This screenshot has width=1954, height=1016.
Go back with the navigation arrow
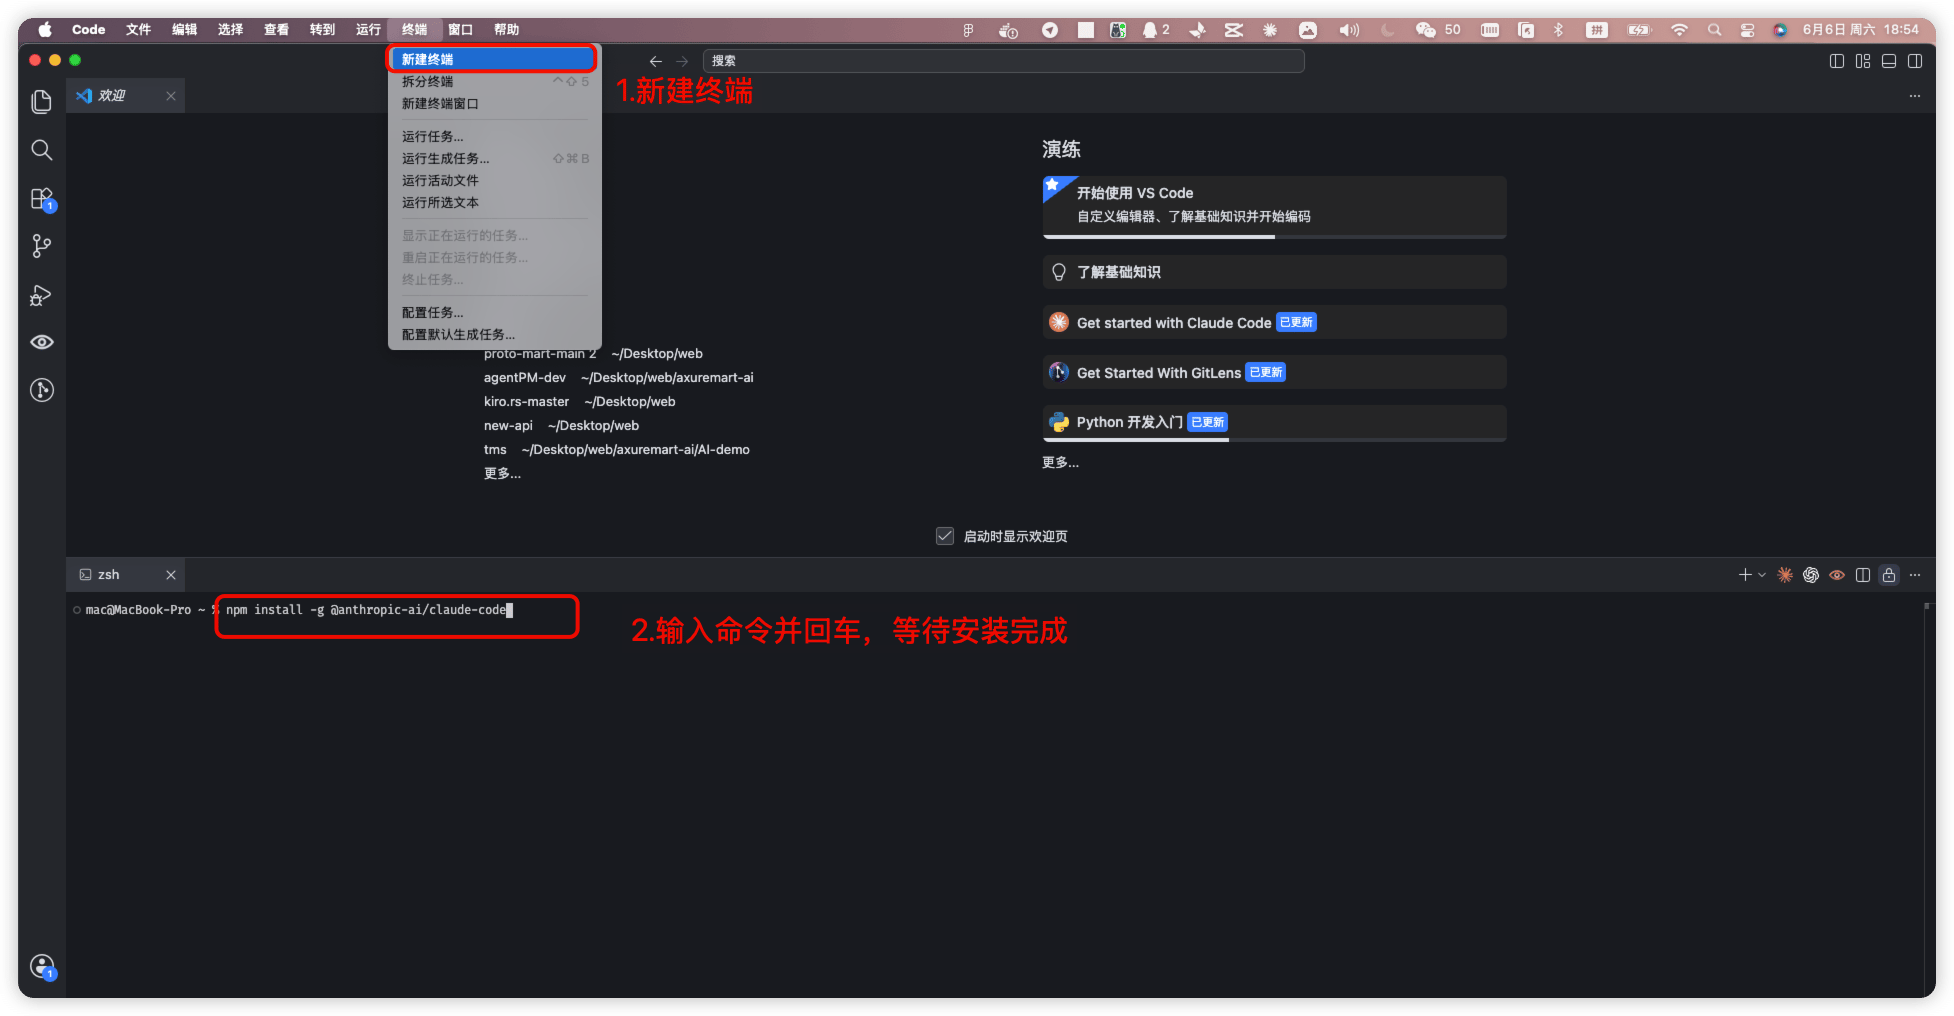[656, 61]
